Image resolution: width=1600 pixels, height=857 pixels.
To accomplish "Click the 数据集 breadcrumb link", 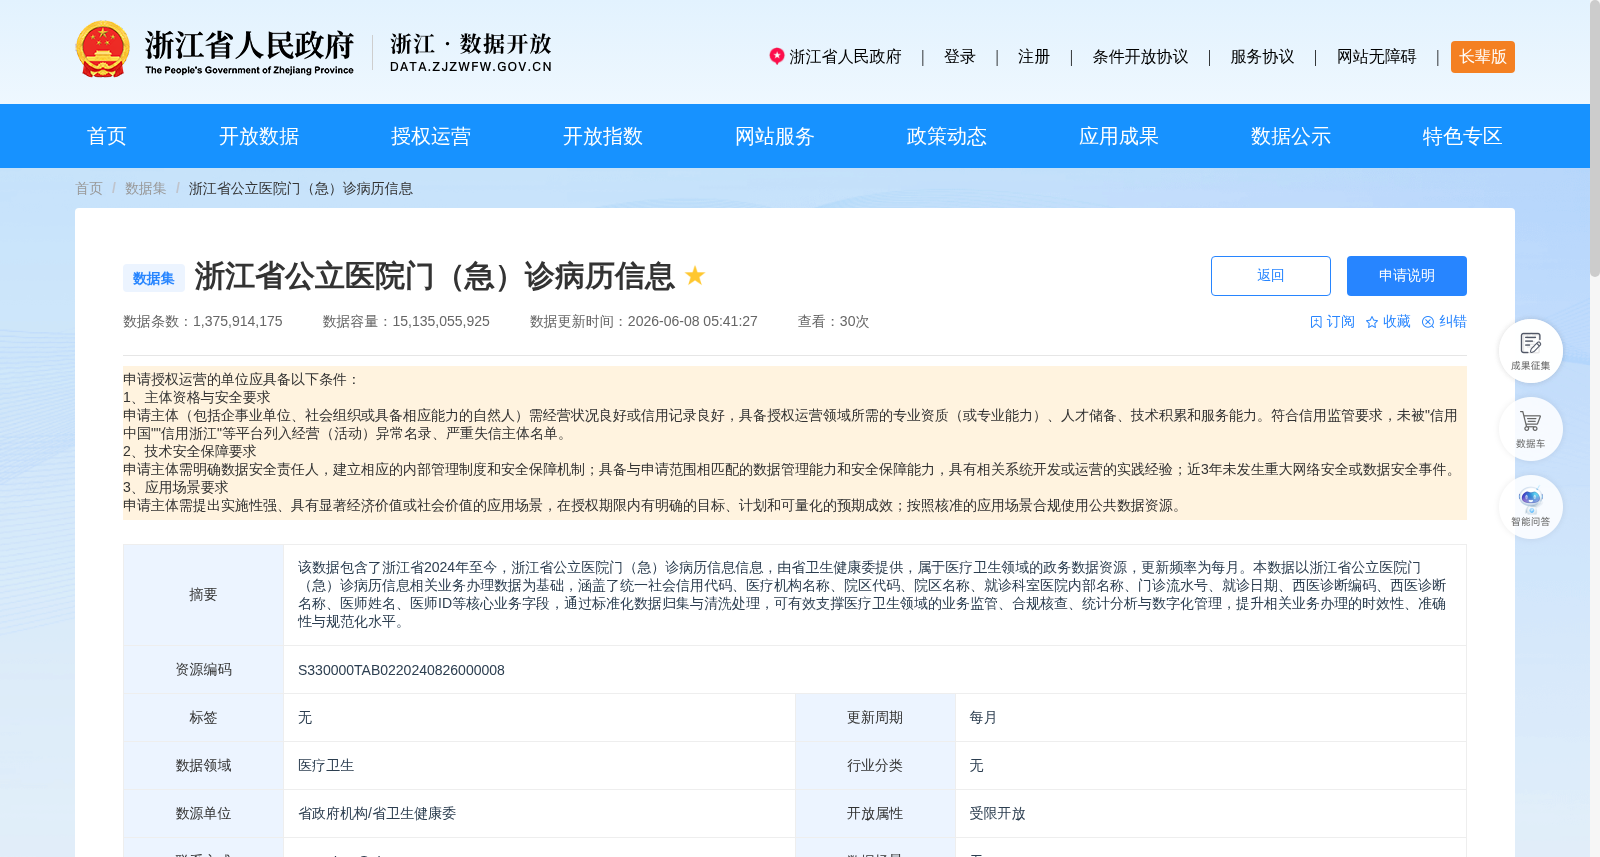I will [x=146, y=188].
